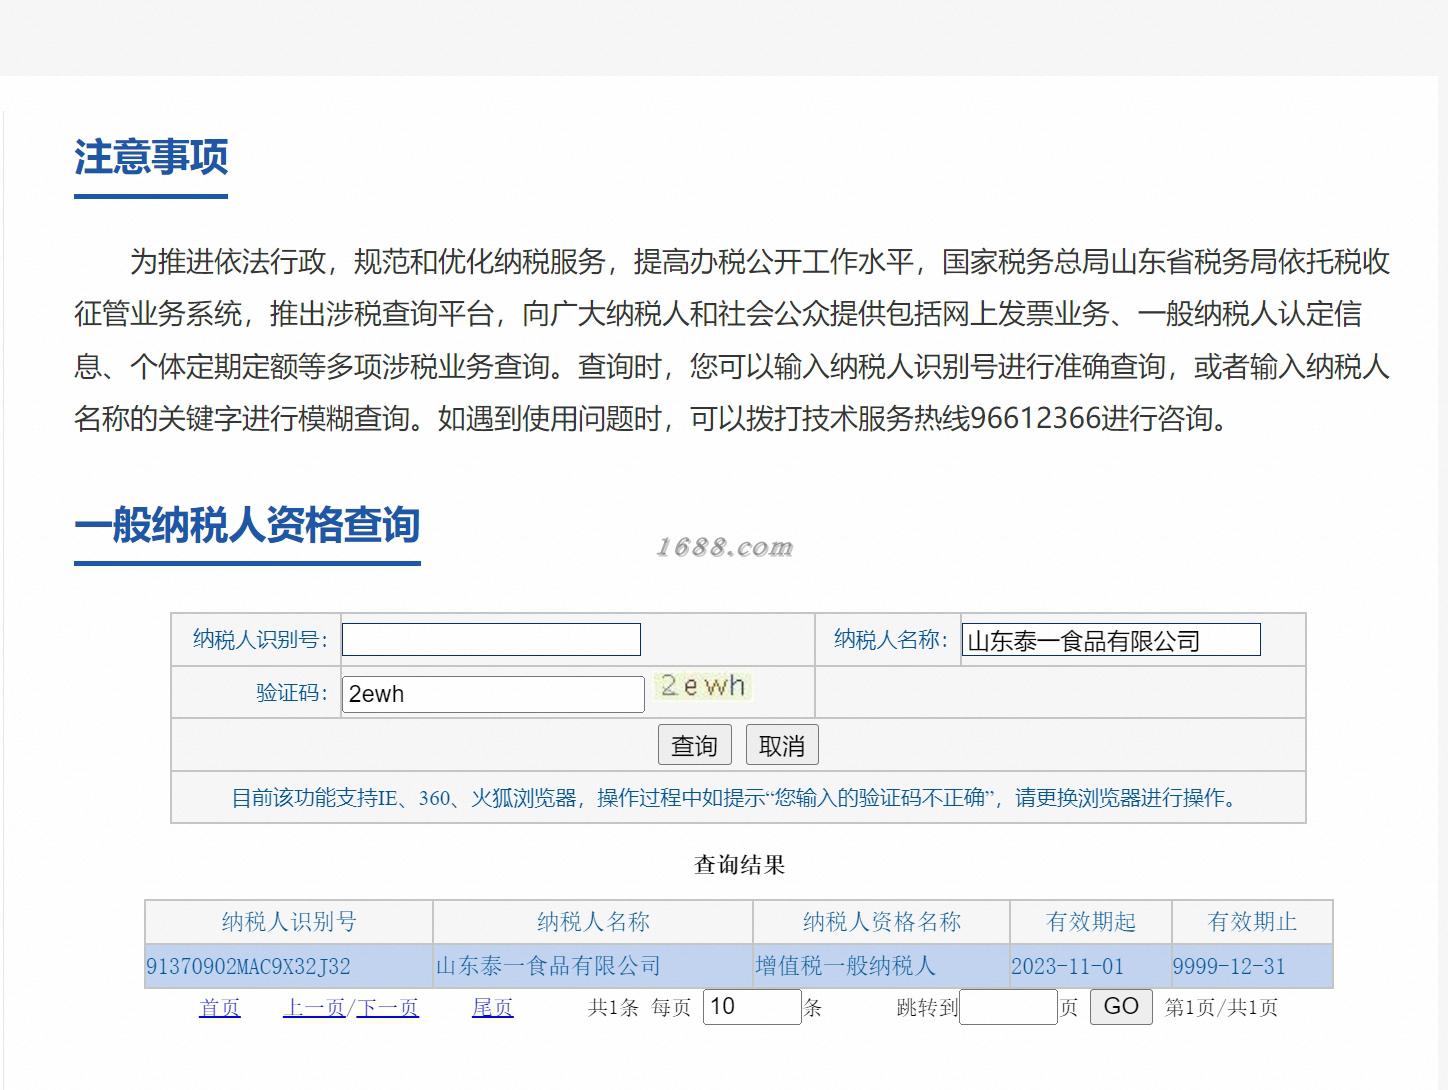Select the 2023-11-01 start date cell
This screenshot has width=1448, height=1090.
1091,966
